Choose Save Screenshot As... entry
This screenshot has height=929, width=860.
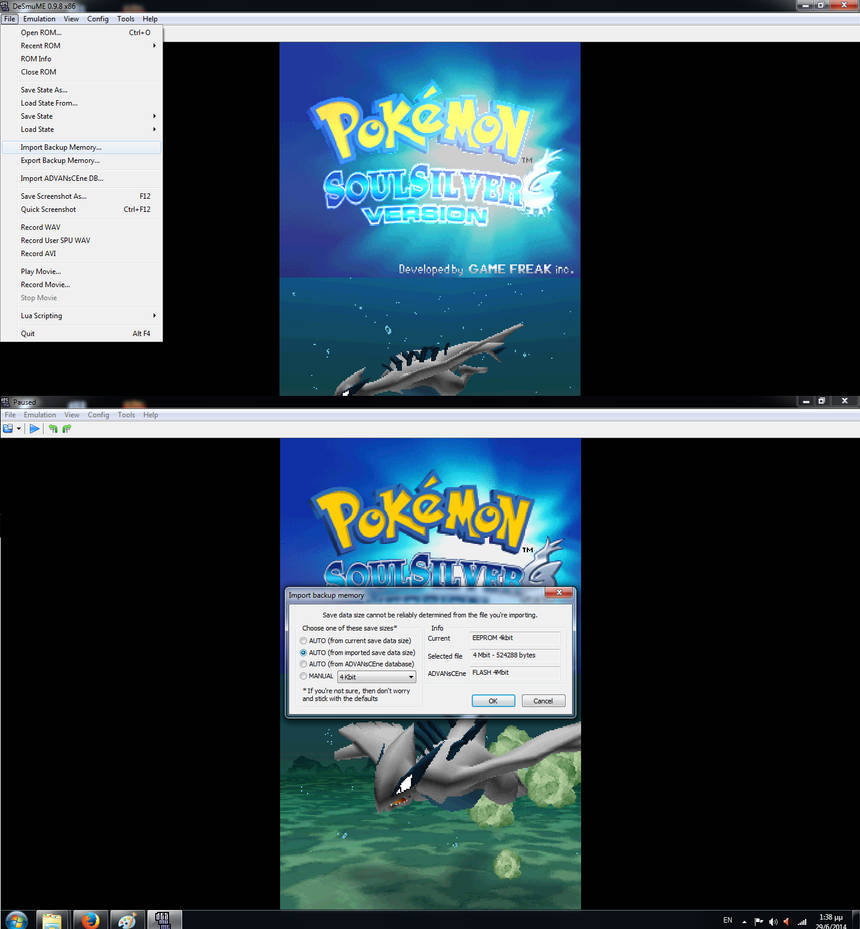(x=82, y=196)
